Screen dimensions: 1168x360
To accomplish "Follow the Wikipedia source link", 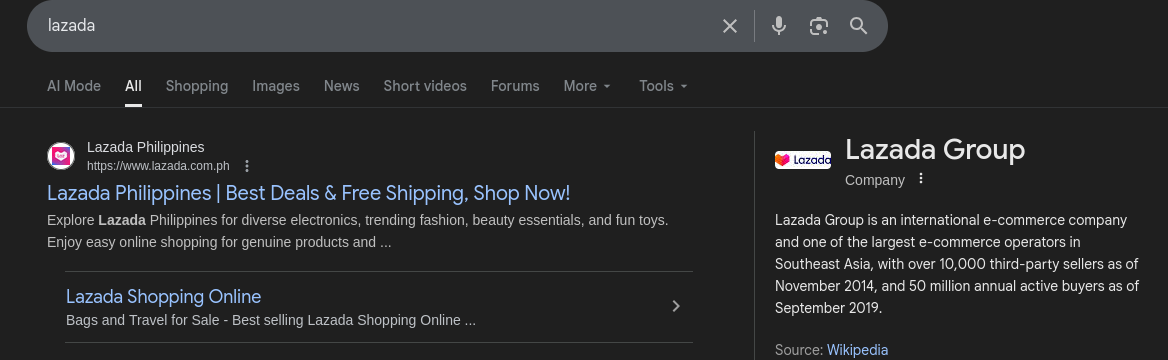I will pyautogui.click(x=857, y=350).
